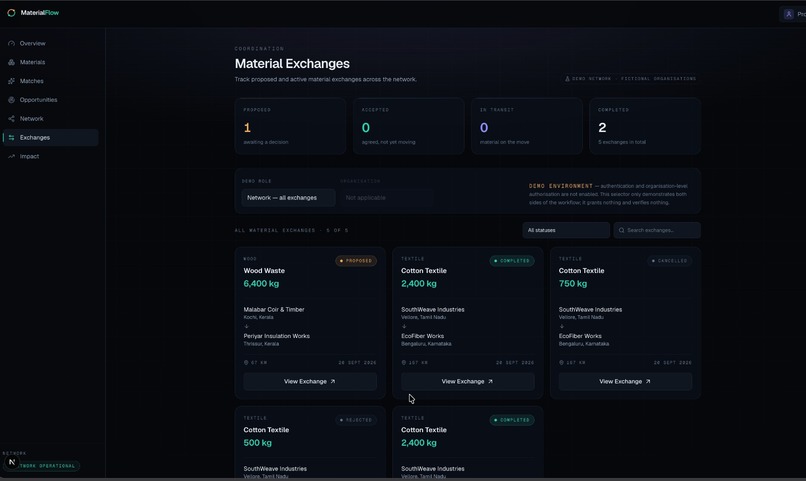Select the Exchanges sidebar item

click(x=50, y=138)
